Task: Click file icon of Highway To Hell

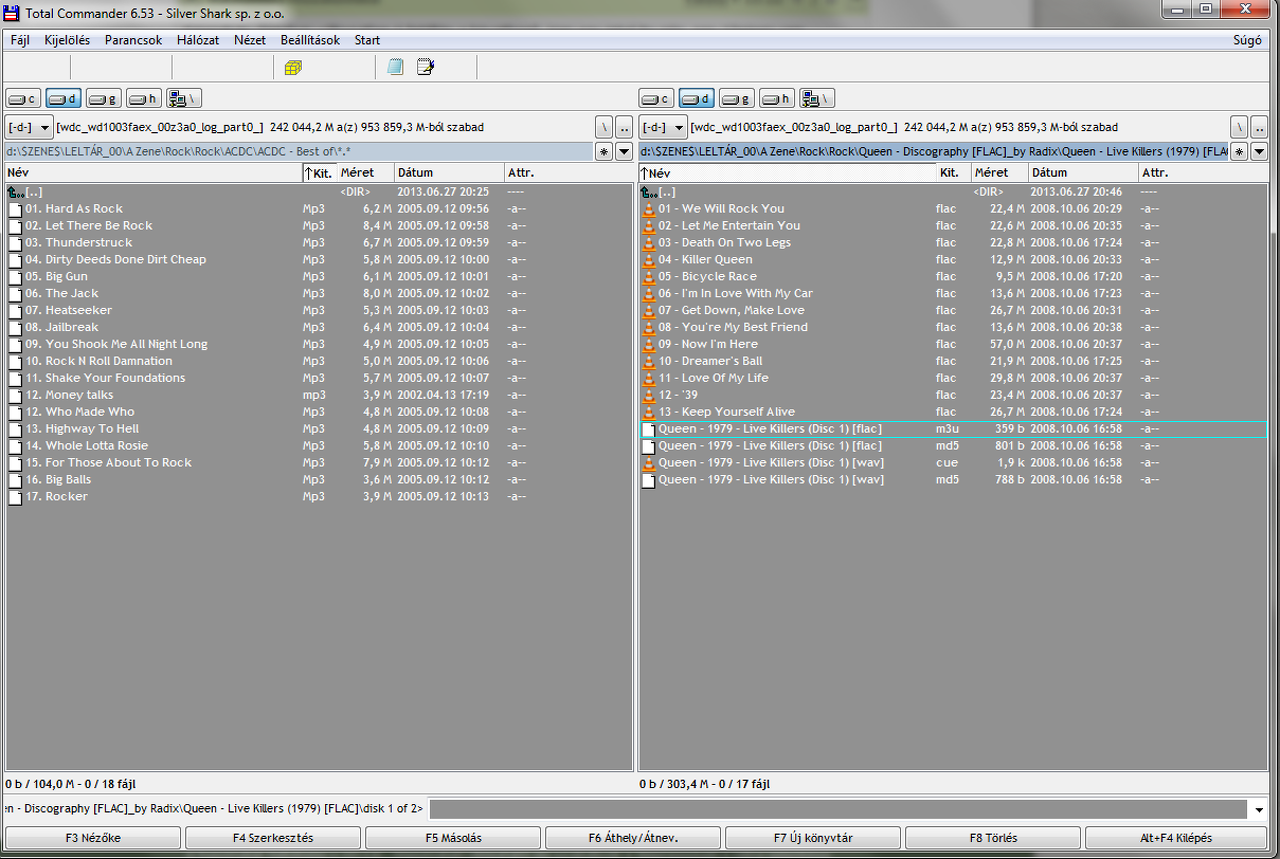Action: pyautogui.click(x=15, y=429)
